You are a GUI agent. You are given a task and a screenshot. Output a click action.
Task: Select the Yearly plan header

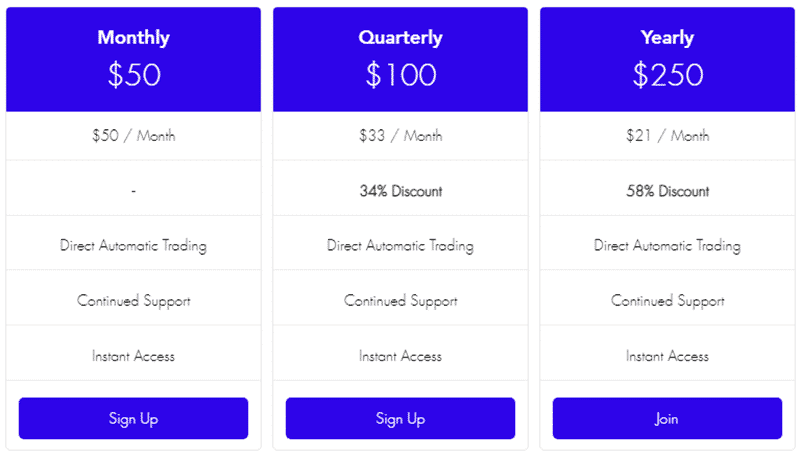tap(667, 59)
